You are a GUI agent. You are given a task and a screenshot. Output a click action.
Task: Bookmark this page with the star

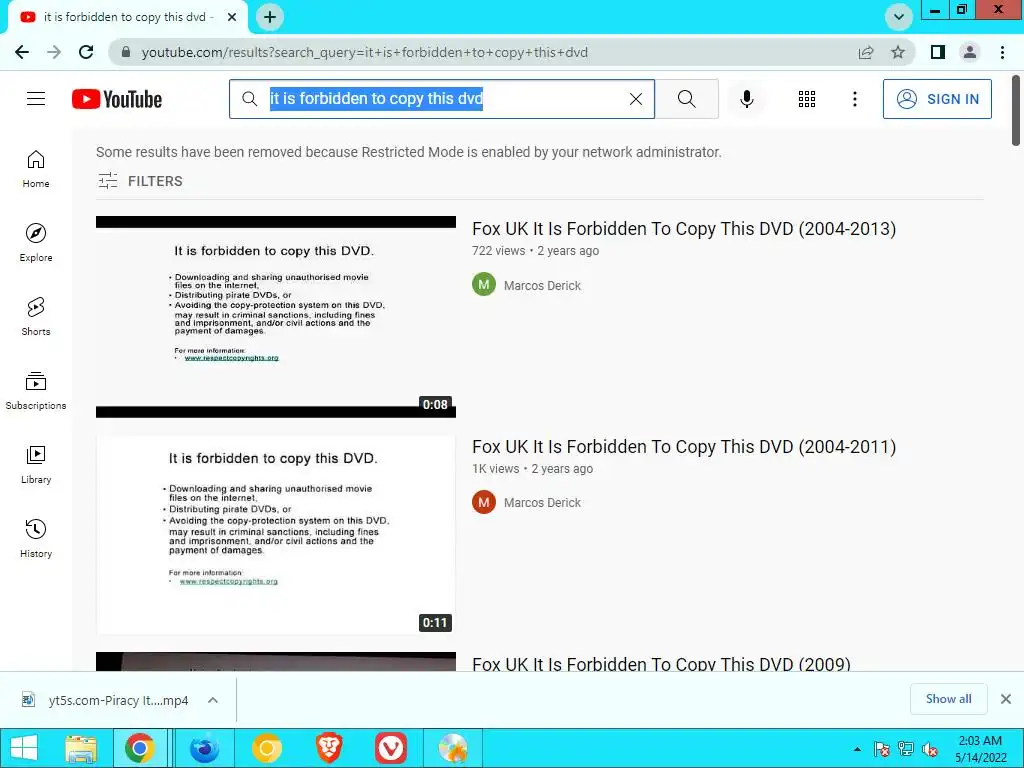click(898, 52)
